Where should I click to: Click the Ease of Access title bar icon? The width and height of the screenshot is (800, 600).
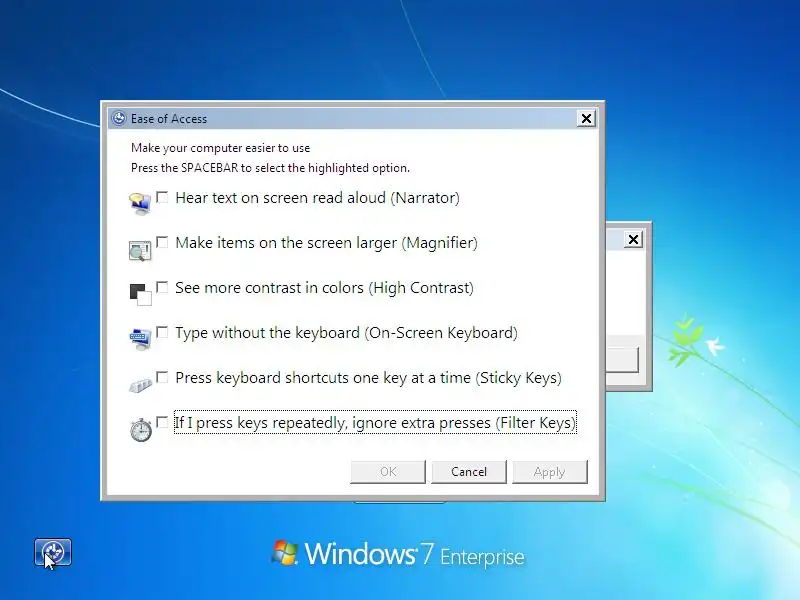click(119, 118)
